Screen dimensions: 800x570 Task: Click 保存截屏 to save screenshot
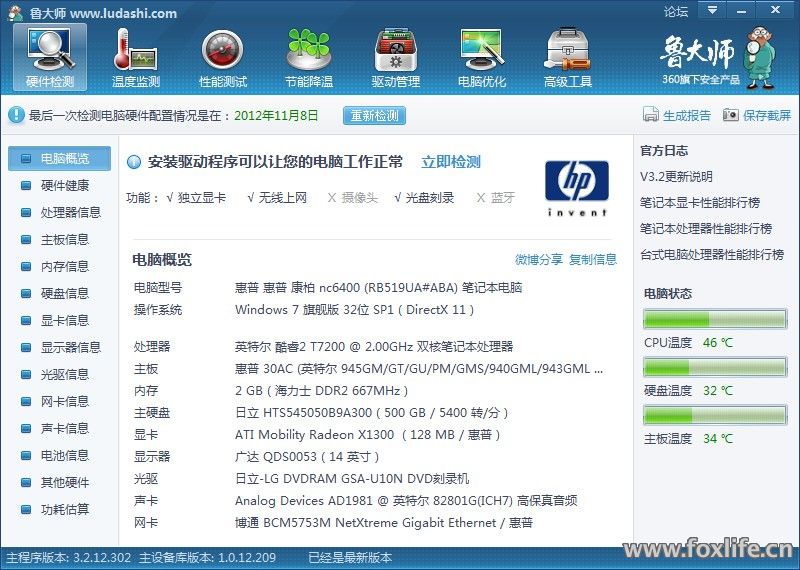[757, 115]
